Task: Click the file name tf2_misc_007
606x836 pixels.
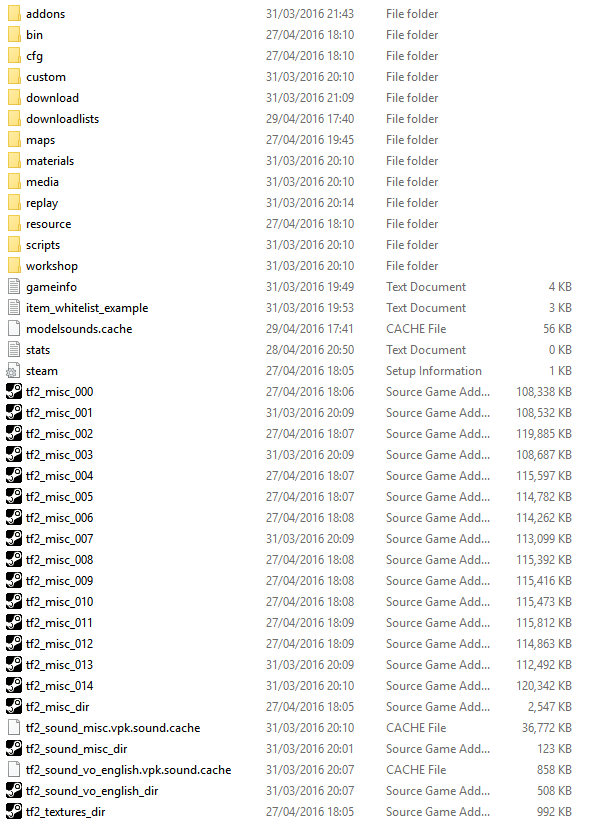Action: 60,539
